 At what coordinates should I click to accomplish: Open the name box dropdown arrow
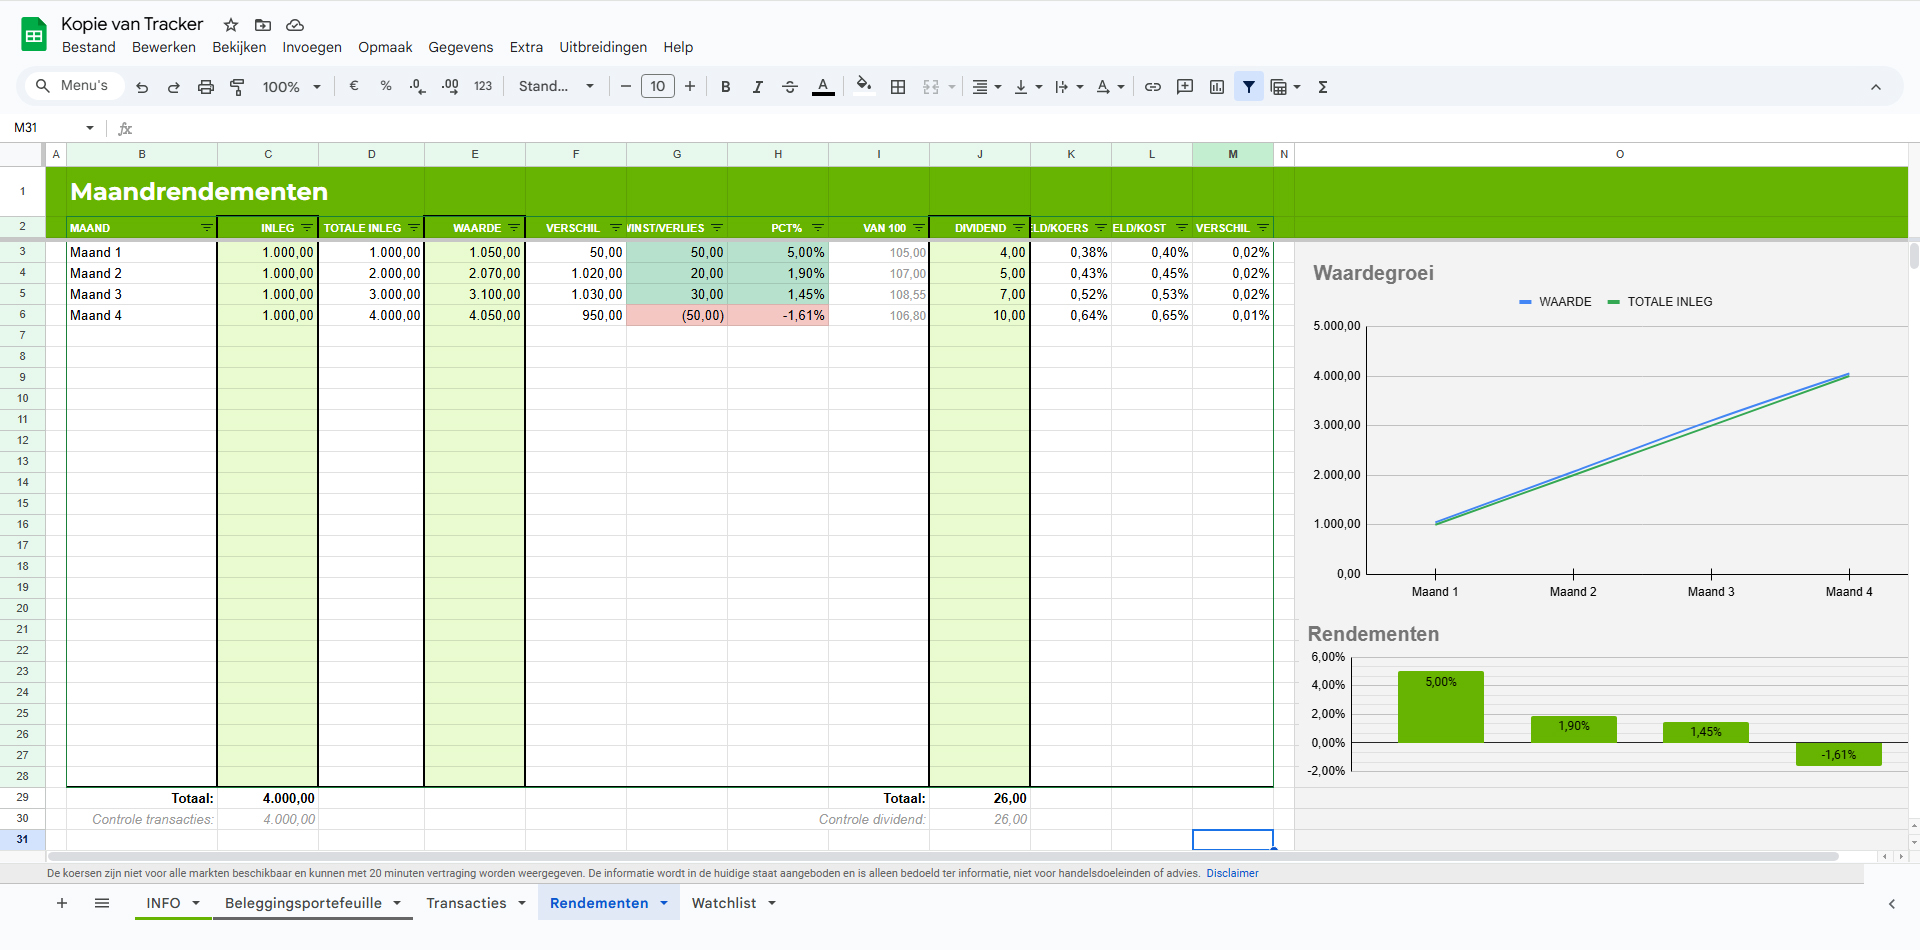coord(90,128)
